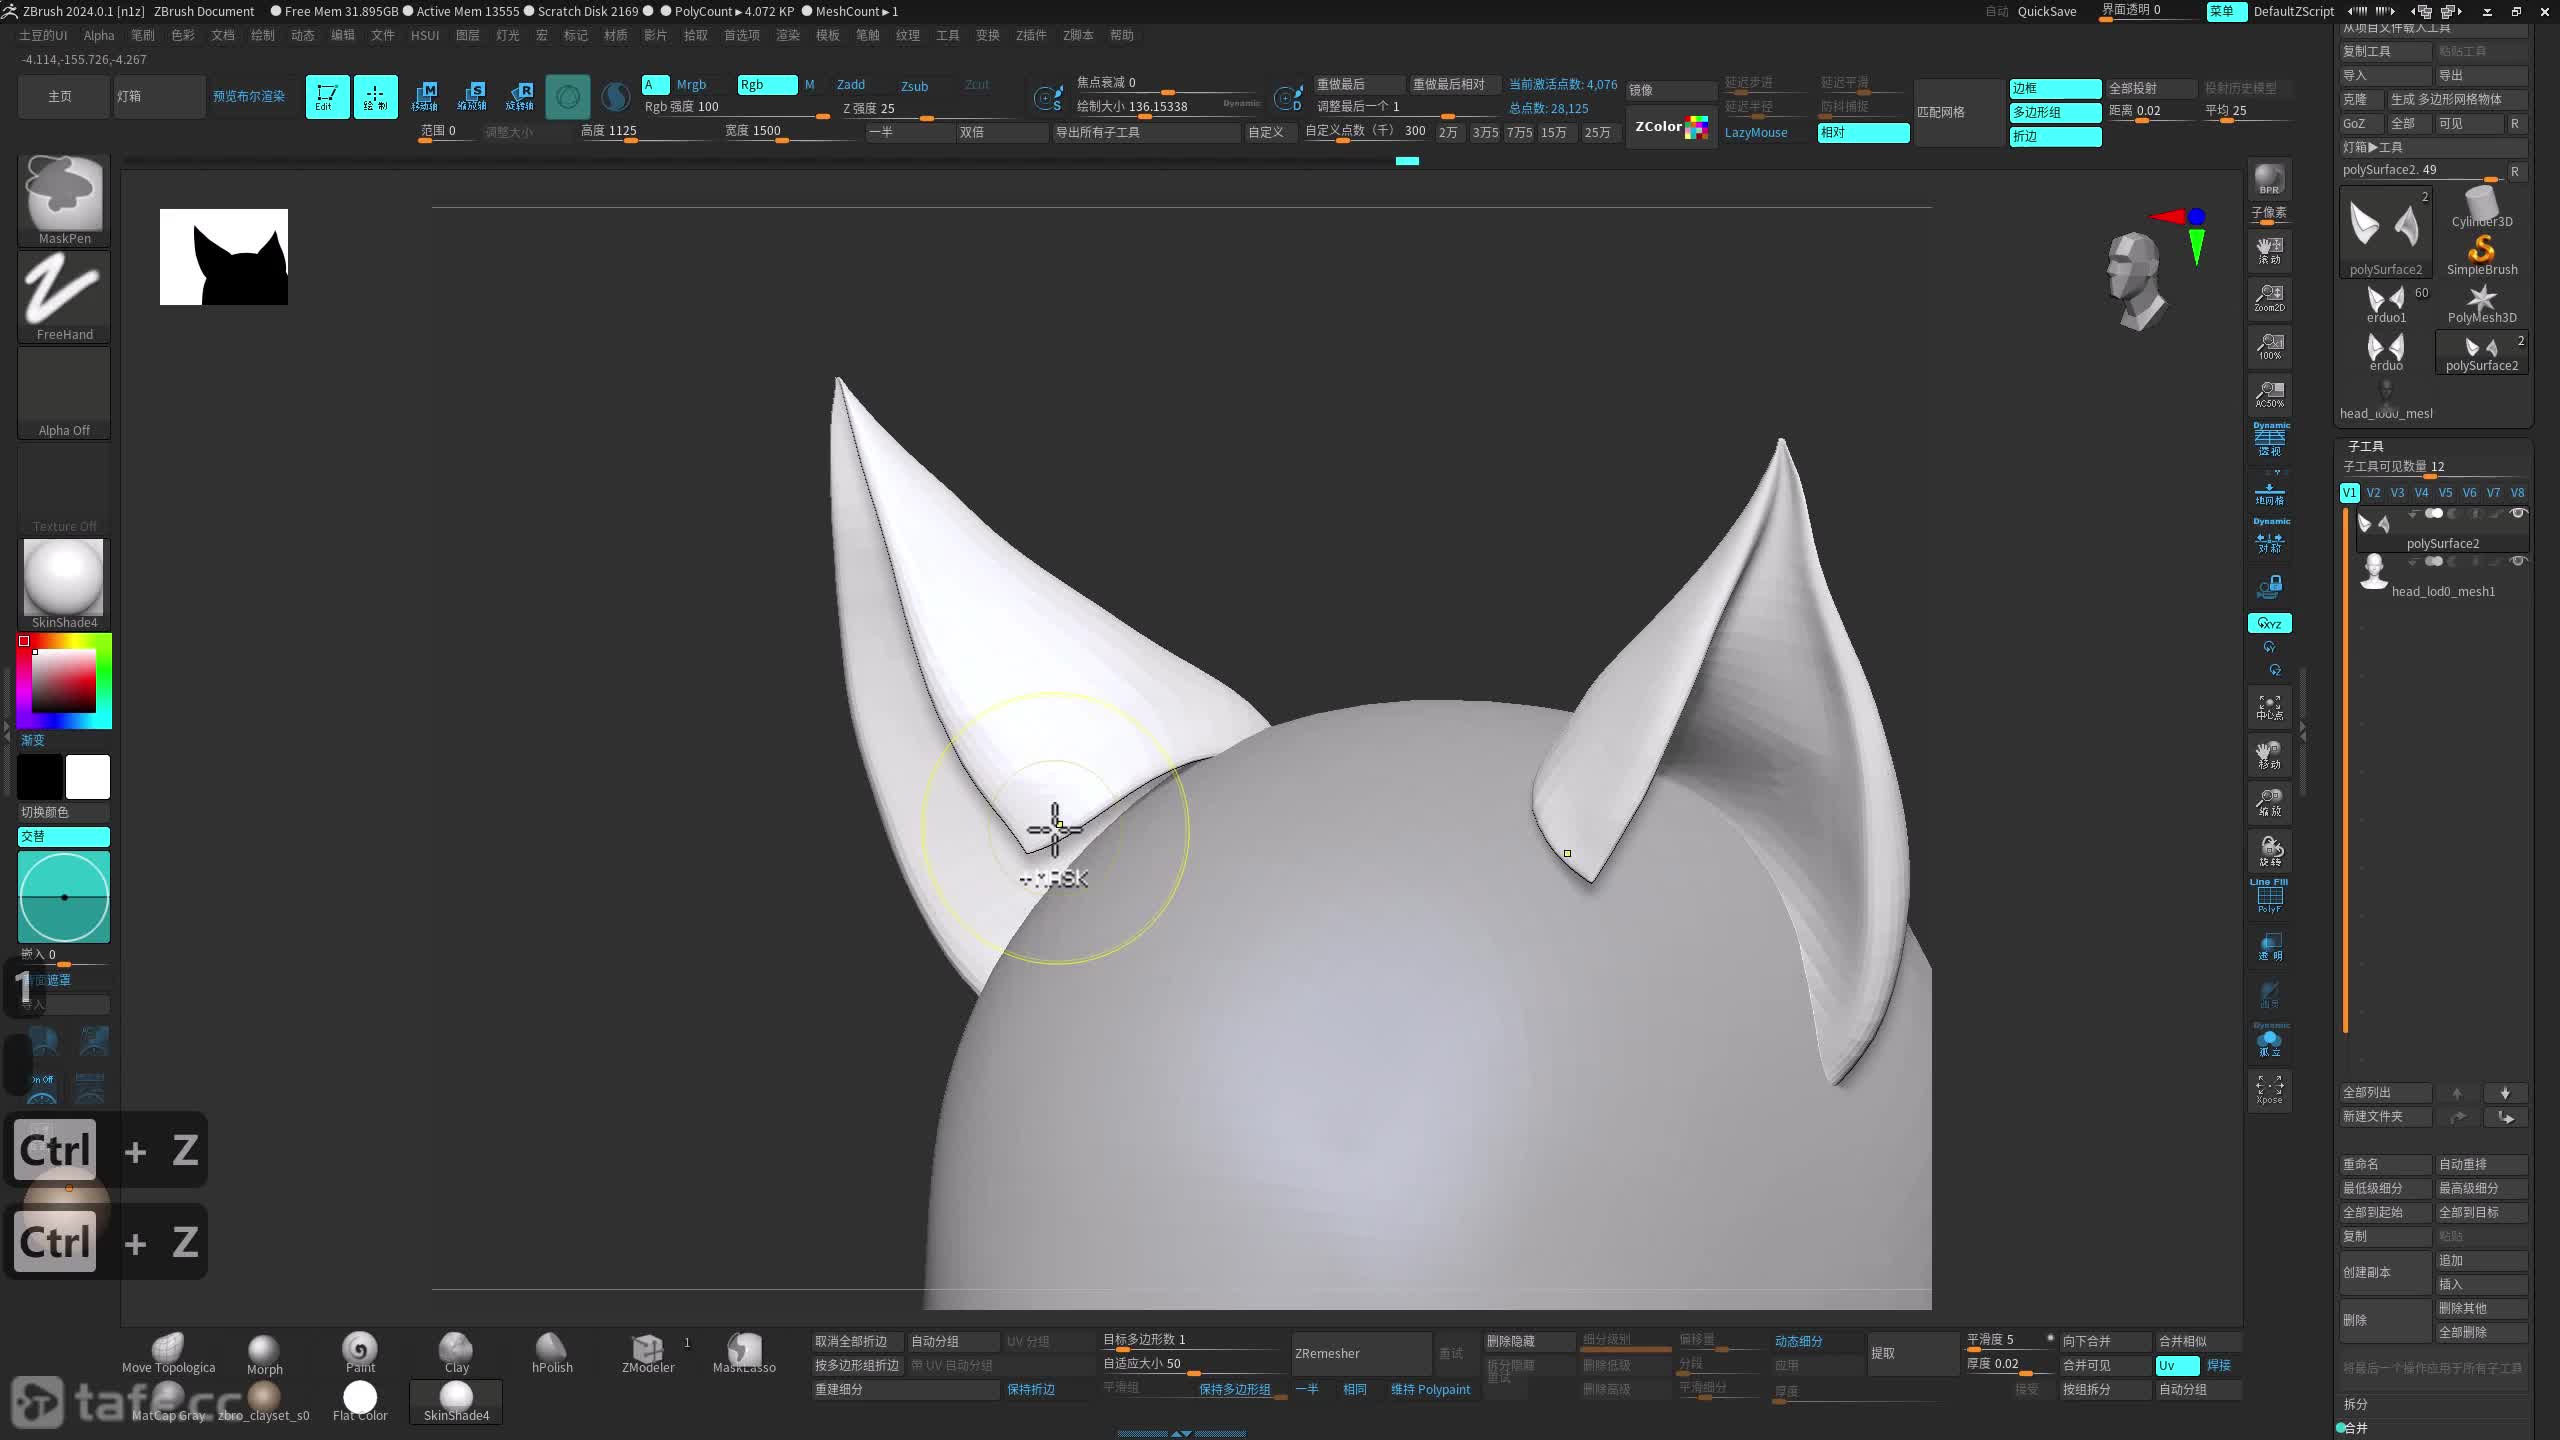Select the Clay brush
Screen dimensions: 2560x1440
pyautogui.click(x=456, y=1353)
